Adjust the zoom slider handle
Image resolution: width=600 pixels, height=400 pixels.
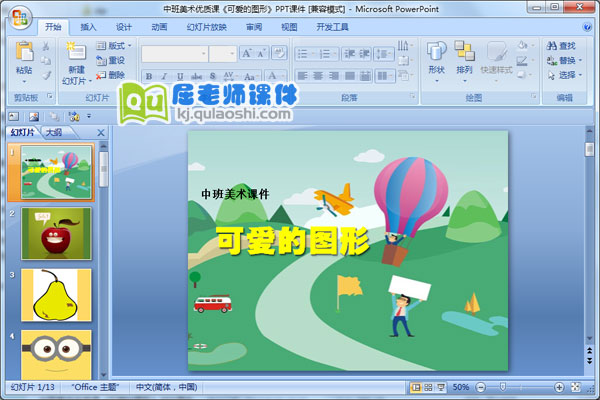point(503,387)
